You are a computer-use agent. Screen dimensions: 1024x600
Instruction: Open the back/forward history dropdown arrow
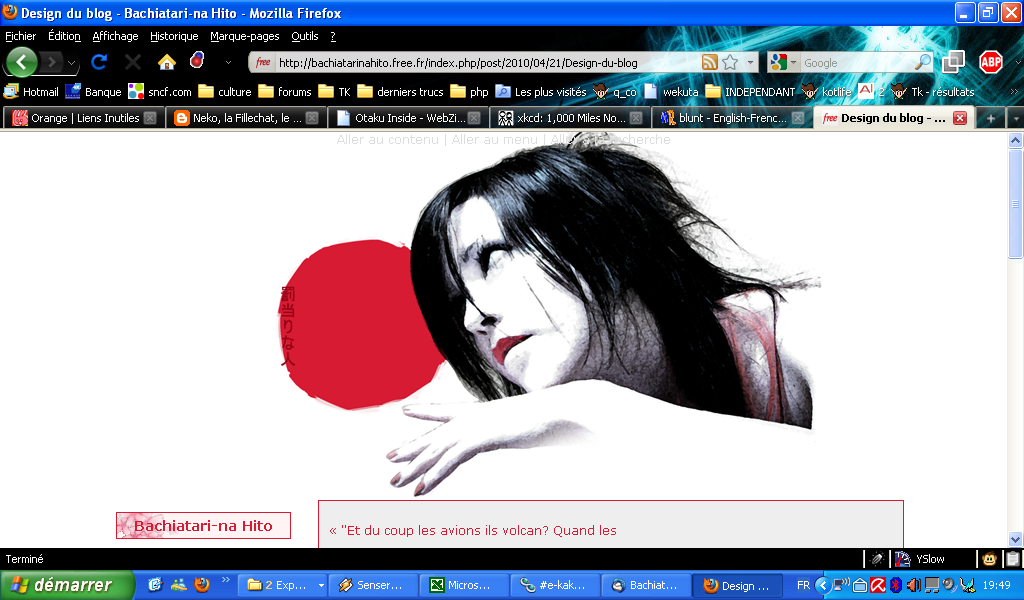point(71,63)
